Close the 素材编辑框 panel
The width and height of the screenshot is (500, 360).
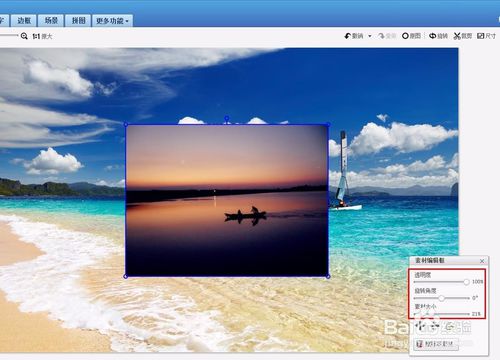pos(482,261)
